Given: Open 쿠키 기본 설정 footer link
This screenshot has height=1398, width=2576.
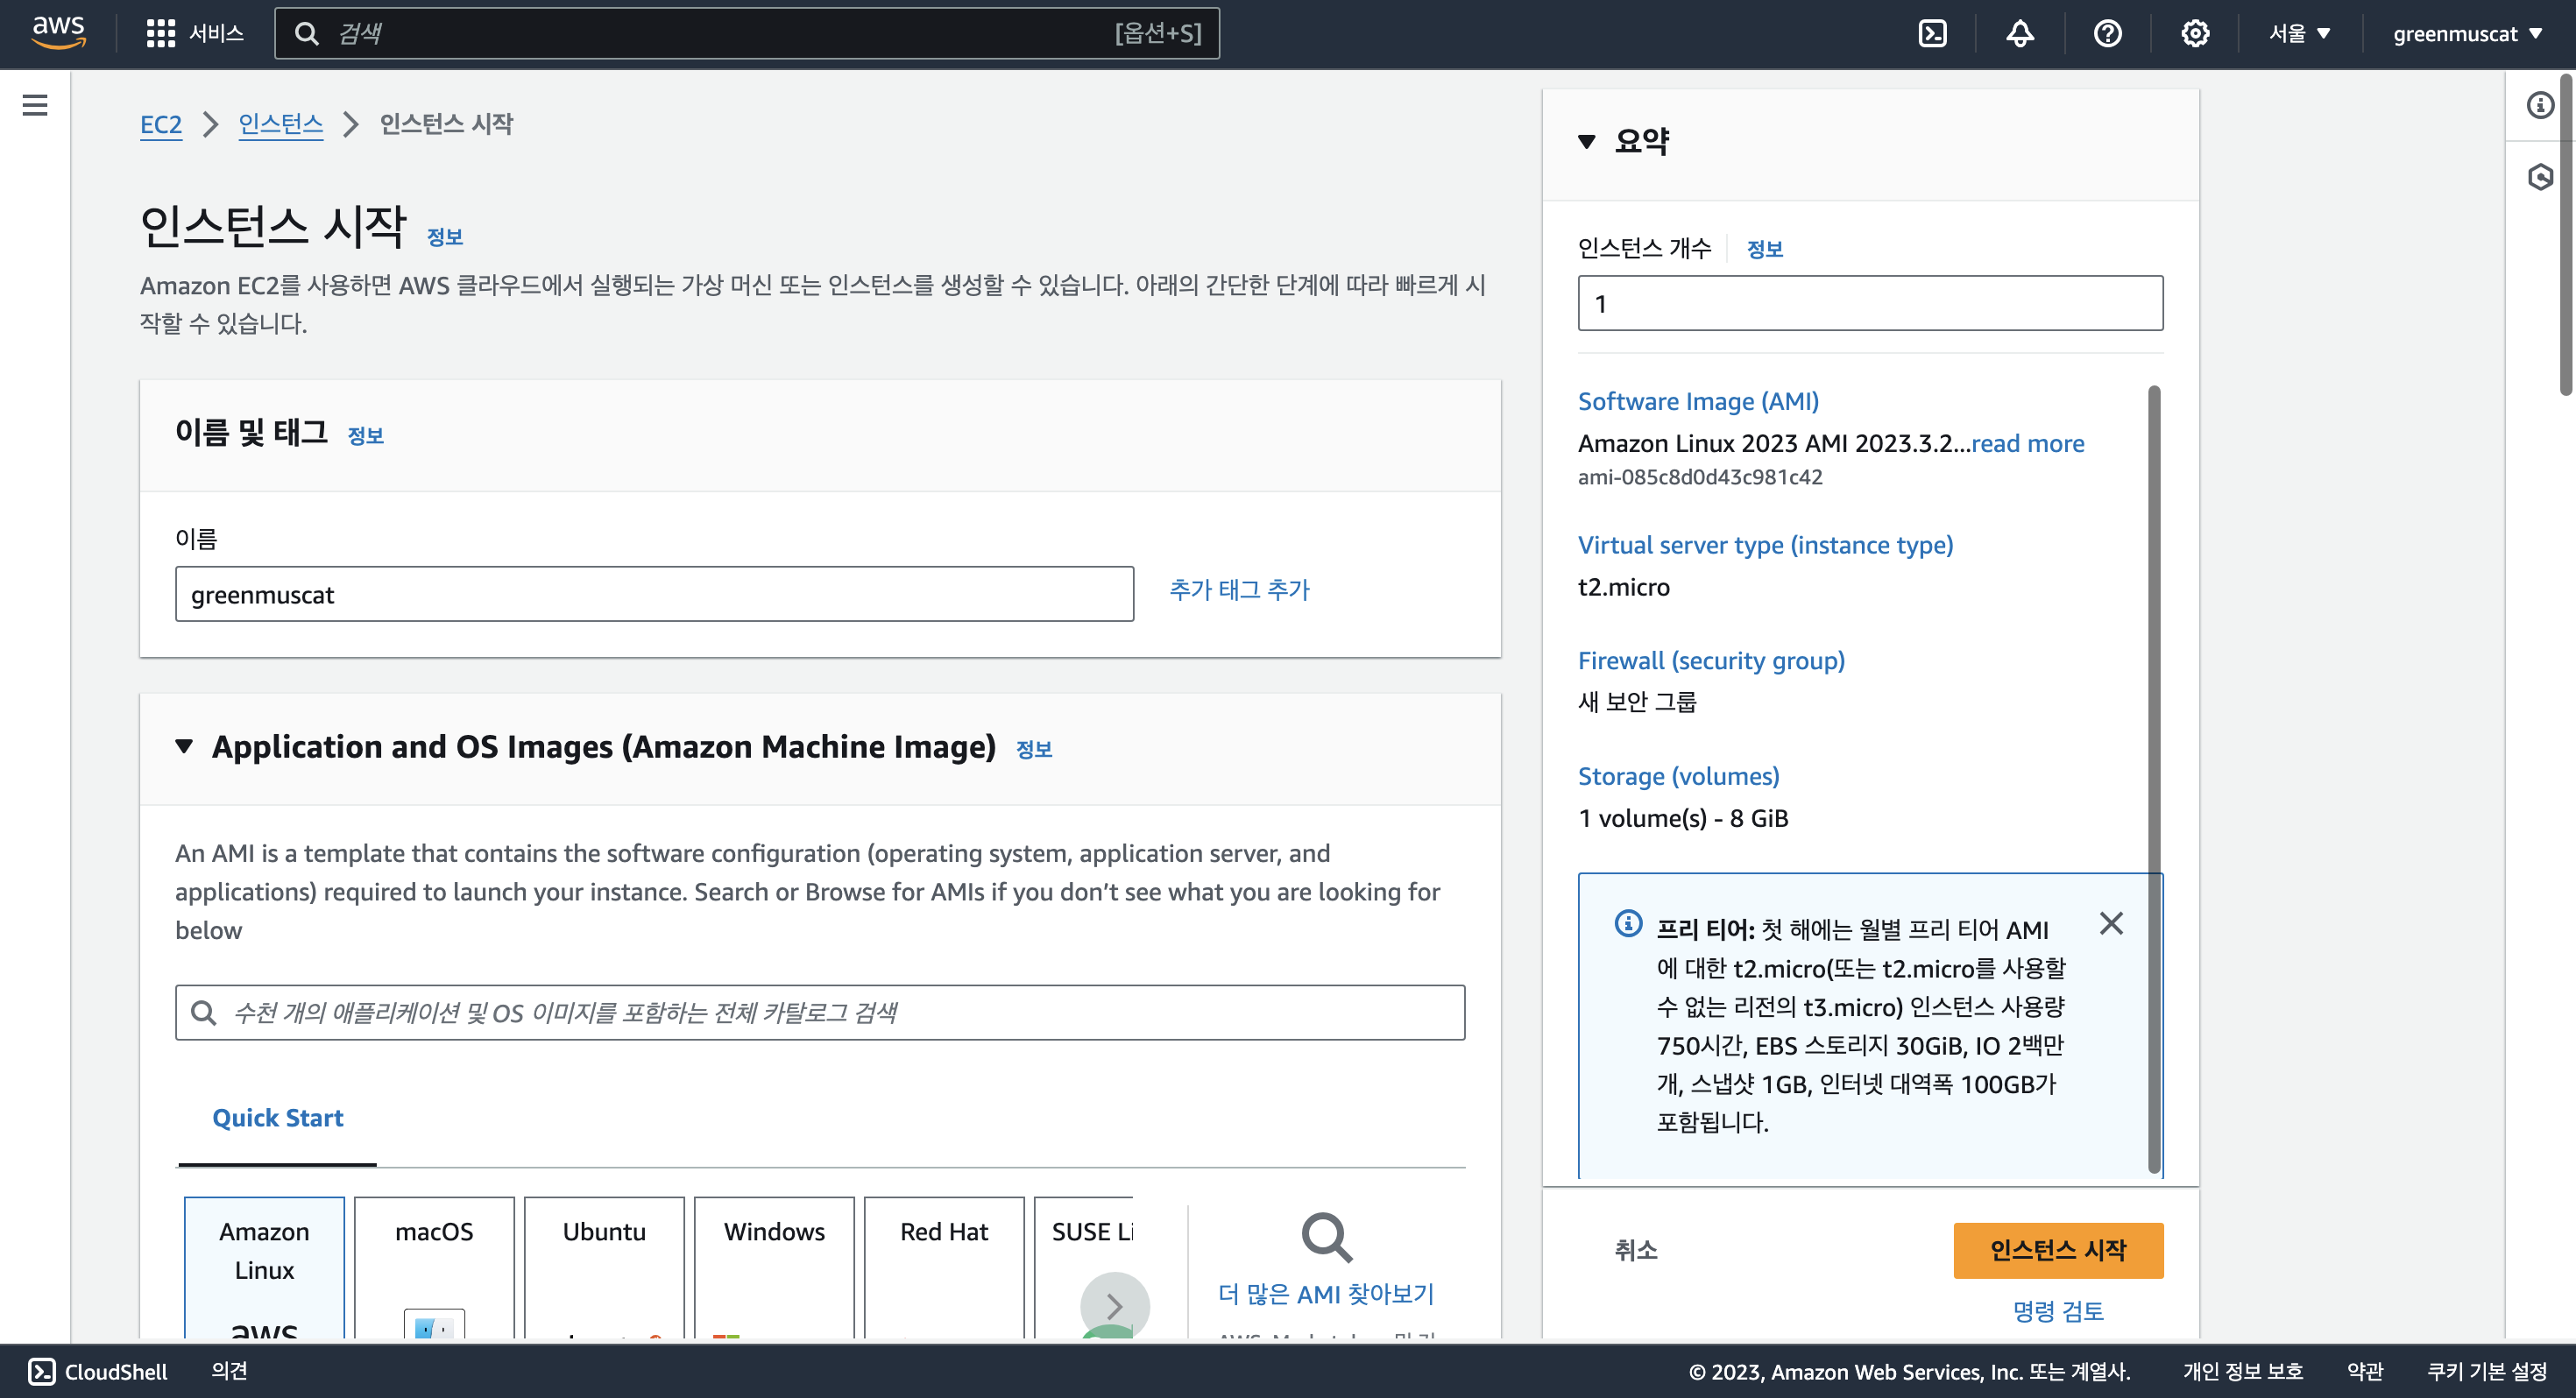Looking at the screenshot, I should pyautogui.click(x=2486, y=1371).
